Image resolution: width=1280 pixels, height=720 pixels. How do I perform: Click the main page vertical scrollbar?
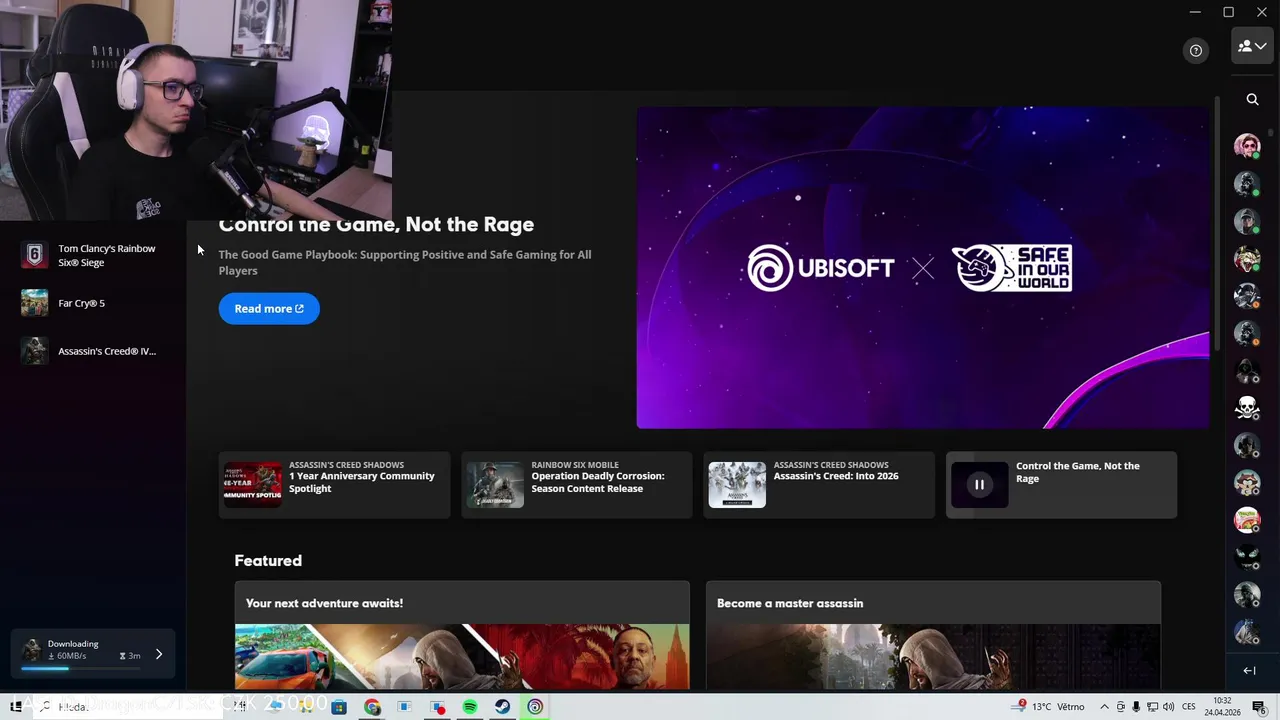point(1217,225)
